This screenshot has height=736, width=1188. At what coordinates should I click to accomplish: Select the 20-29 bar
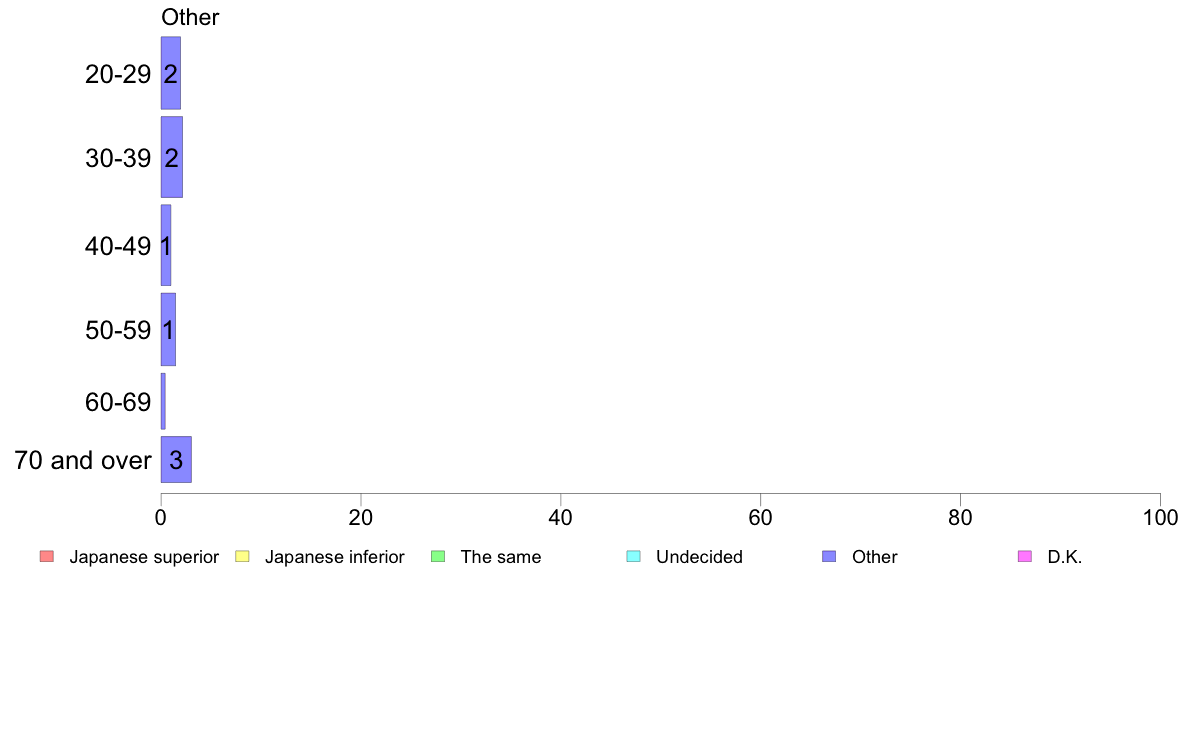point(170,73)
